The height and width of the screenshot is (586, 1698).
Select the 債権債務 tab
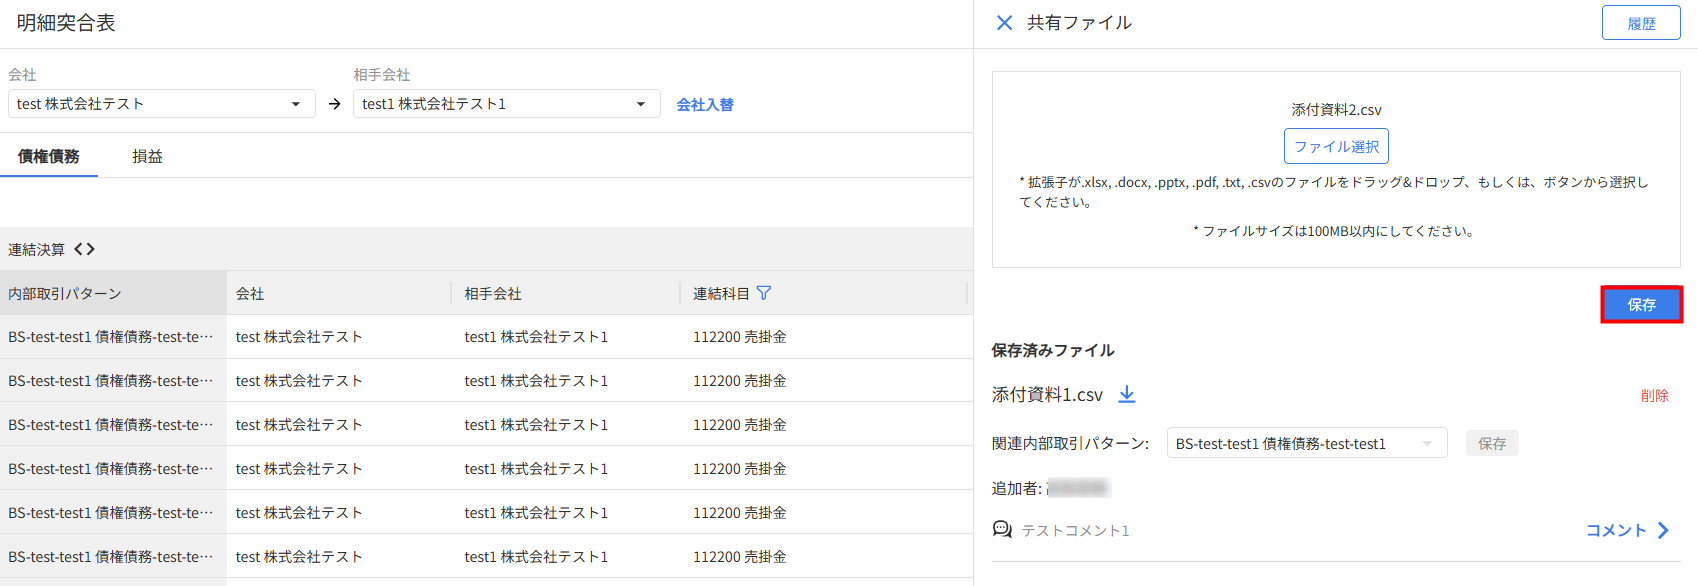(49, 156)
